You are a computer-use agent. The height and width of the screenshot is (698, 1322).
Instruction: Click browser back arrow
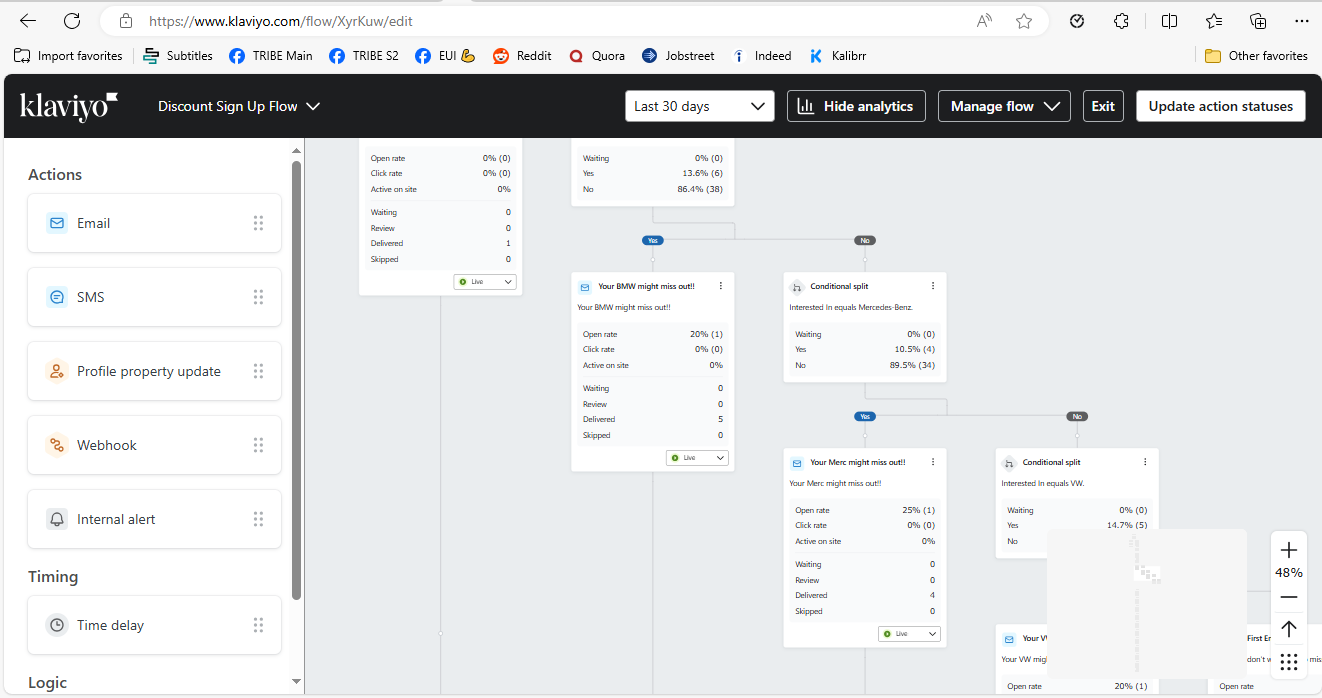tap(28, 21)
